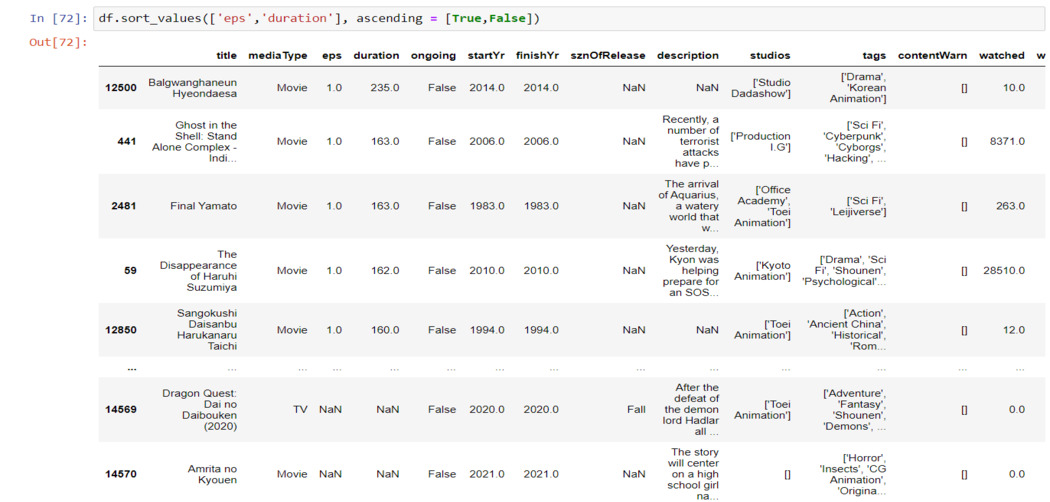Select the 'contentWarn' column header
Viewport: 1050px width, 502px height.
[932, 56]
